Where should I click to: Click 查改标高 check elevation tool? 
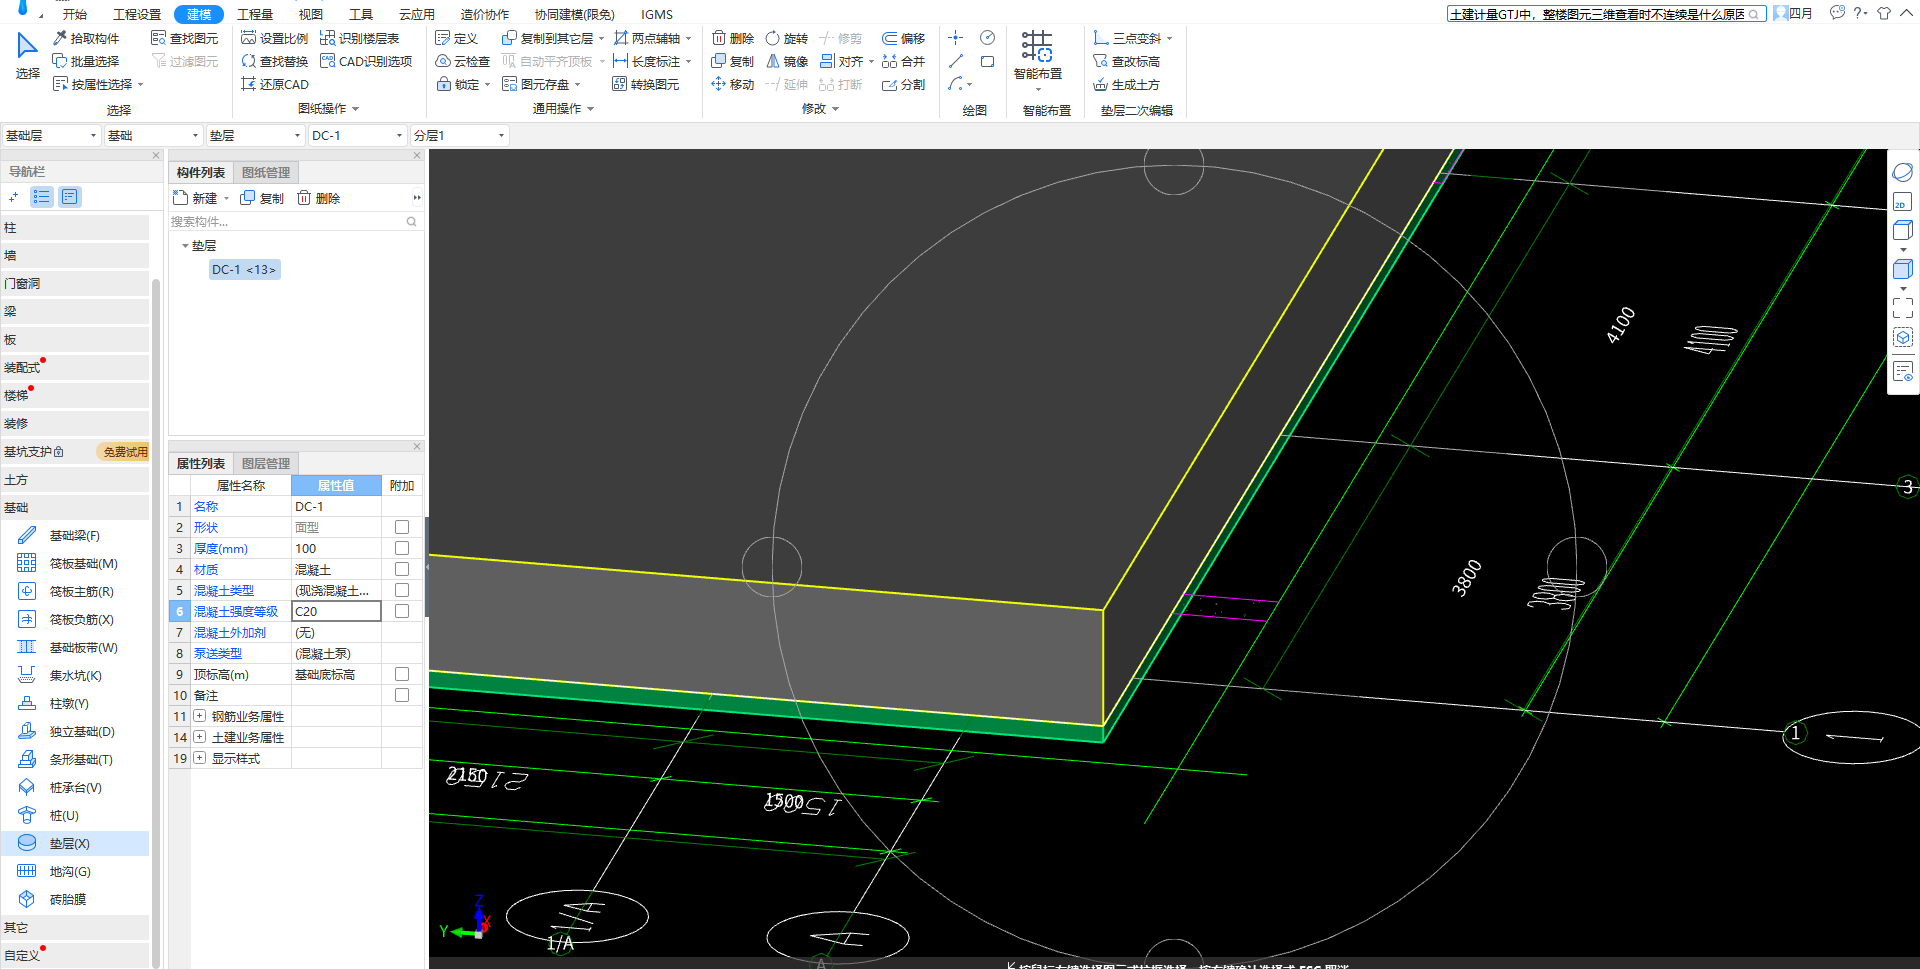pos(1127,61)
